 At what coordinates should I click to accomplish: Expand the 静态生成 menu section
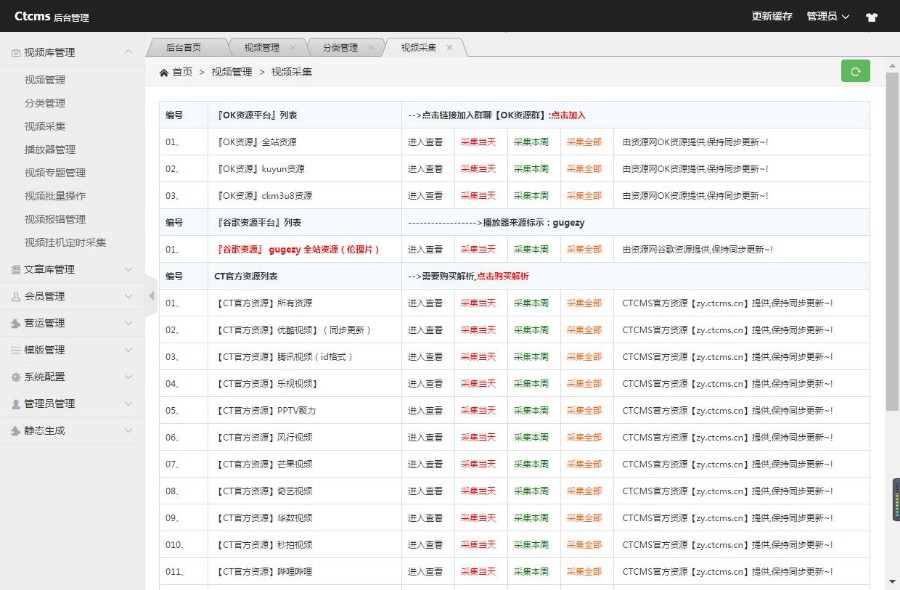pyautogui.click(x=129, y=430)
